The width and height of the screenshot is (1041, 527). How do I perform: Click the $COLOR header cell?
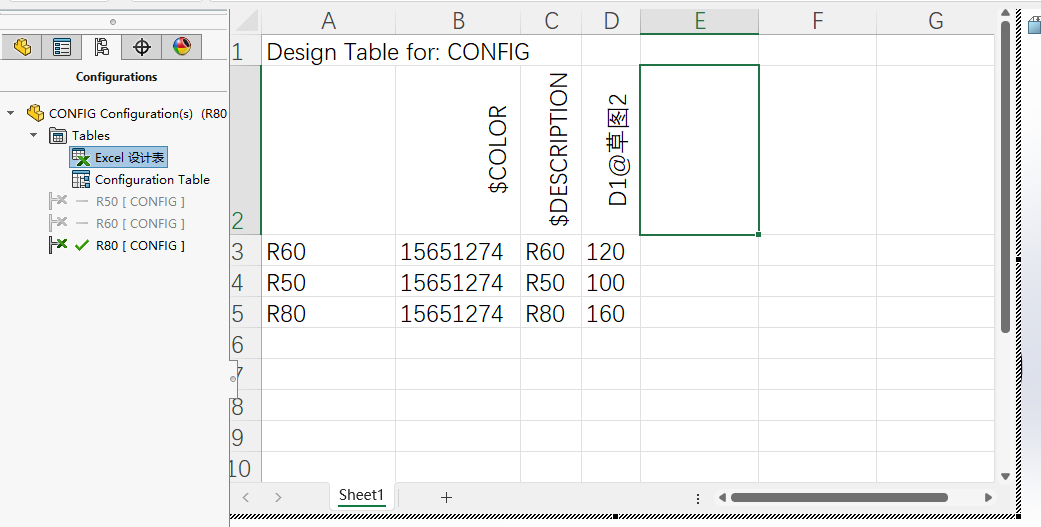coord(458,150)
